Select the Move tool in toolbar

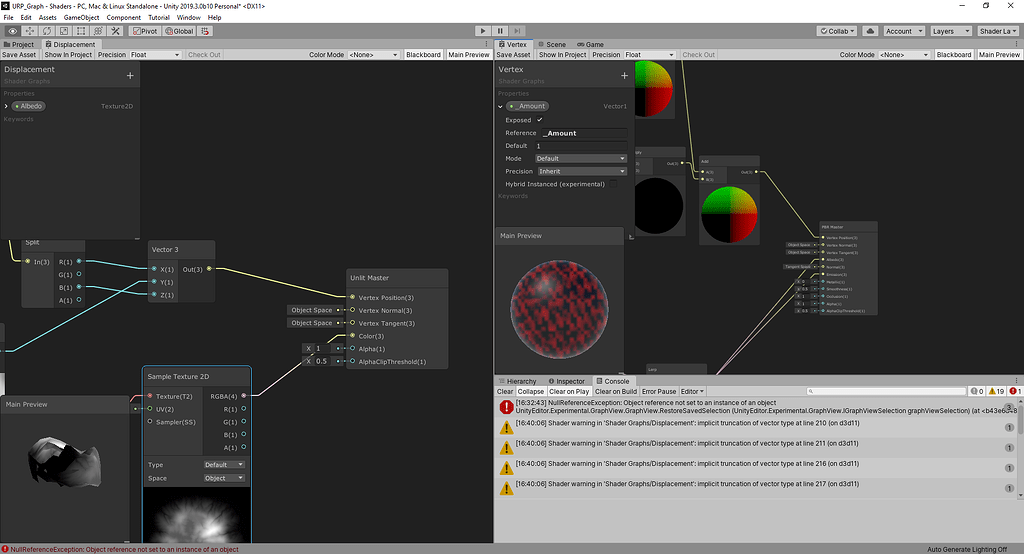pos(29,31)
